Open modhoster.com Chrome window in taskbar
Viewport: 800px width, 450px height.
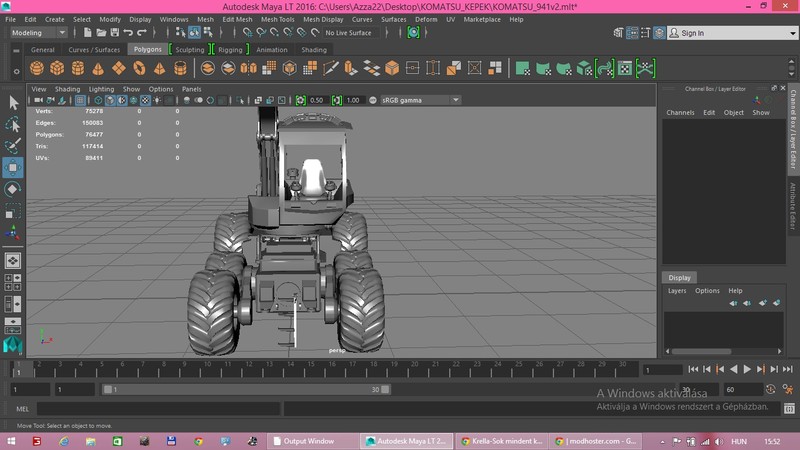click(x=597, y=441)
